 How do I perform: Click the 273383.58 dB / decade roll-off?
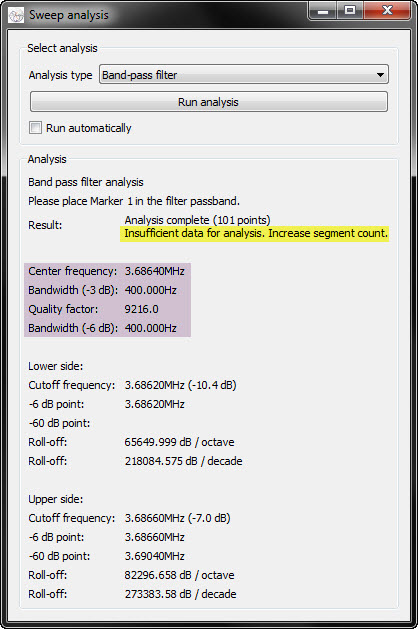coord(181,594)
